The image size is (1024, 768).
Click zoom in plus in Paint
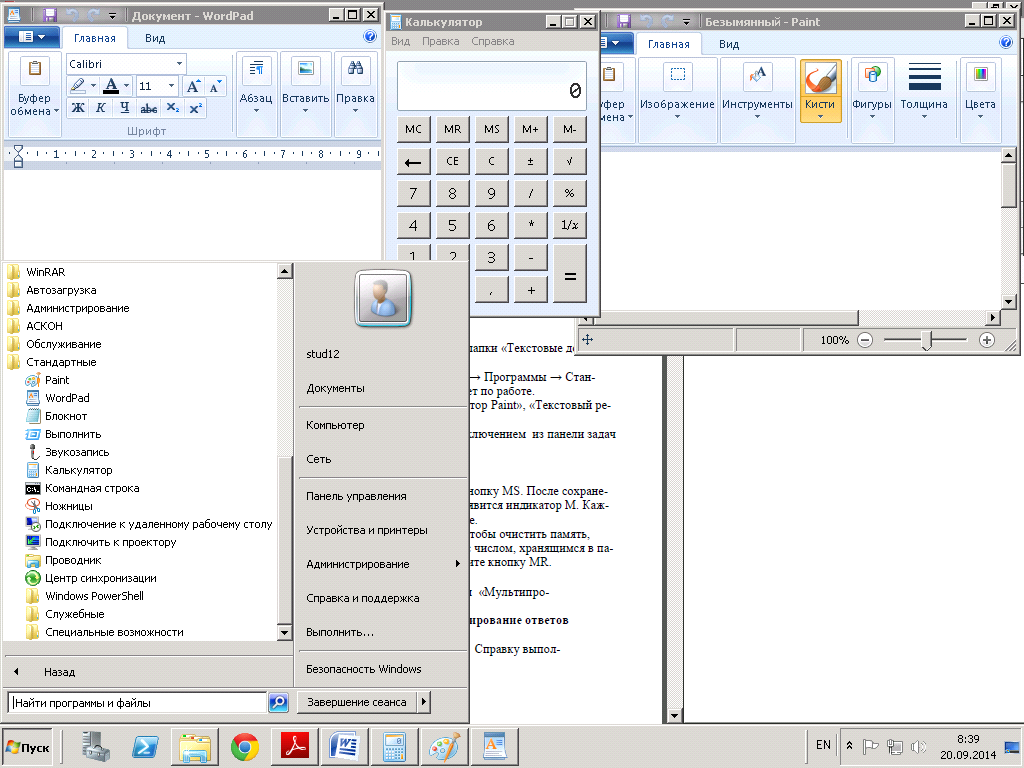[987, 340]
